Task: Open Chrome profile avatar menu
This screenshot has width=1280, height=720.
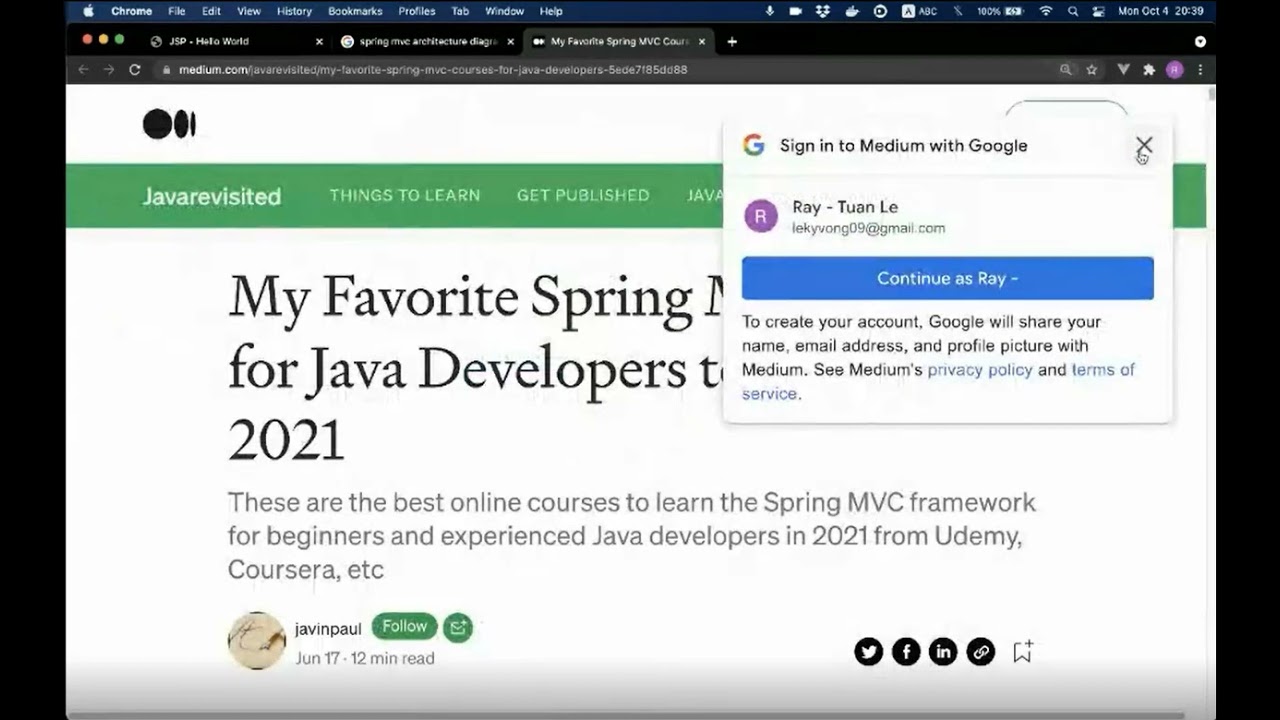Action: (x=1174, y=70)
